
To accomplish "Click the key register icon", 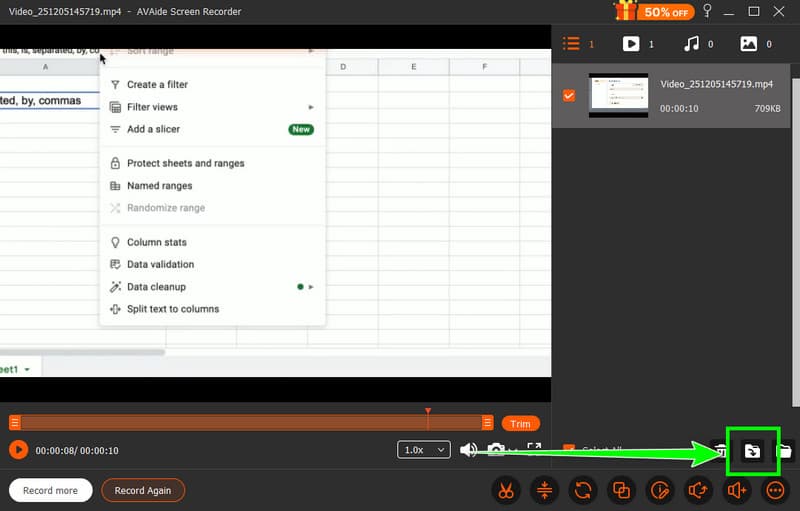I will point(708,11).
